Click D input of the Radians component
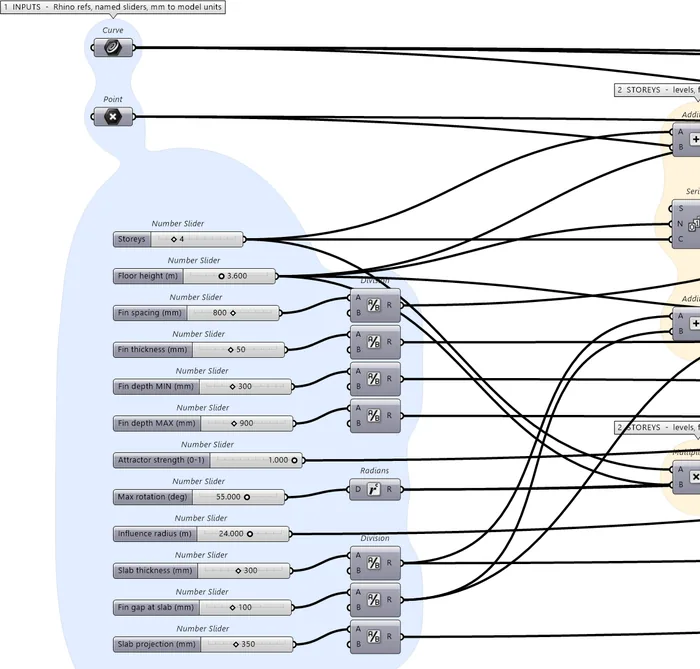Viewport: 700px width, 669px height. (x=358, y=490)
